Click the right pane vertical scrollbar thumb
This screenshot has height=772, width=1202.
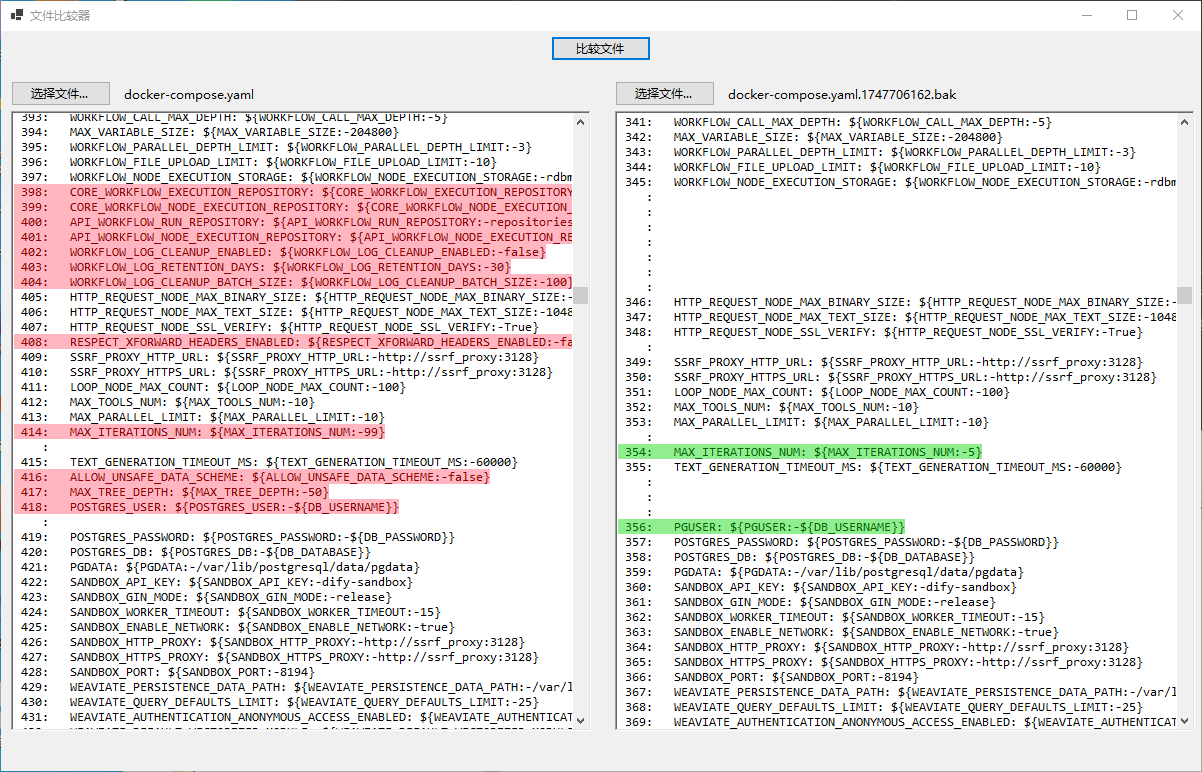1185,295
